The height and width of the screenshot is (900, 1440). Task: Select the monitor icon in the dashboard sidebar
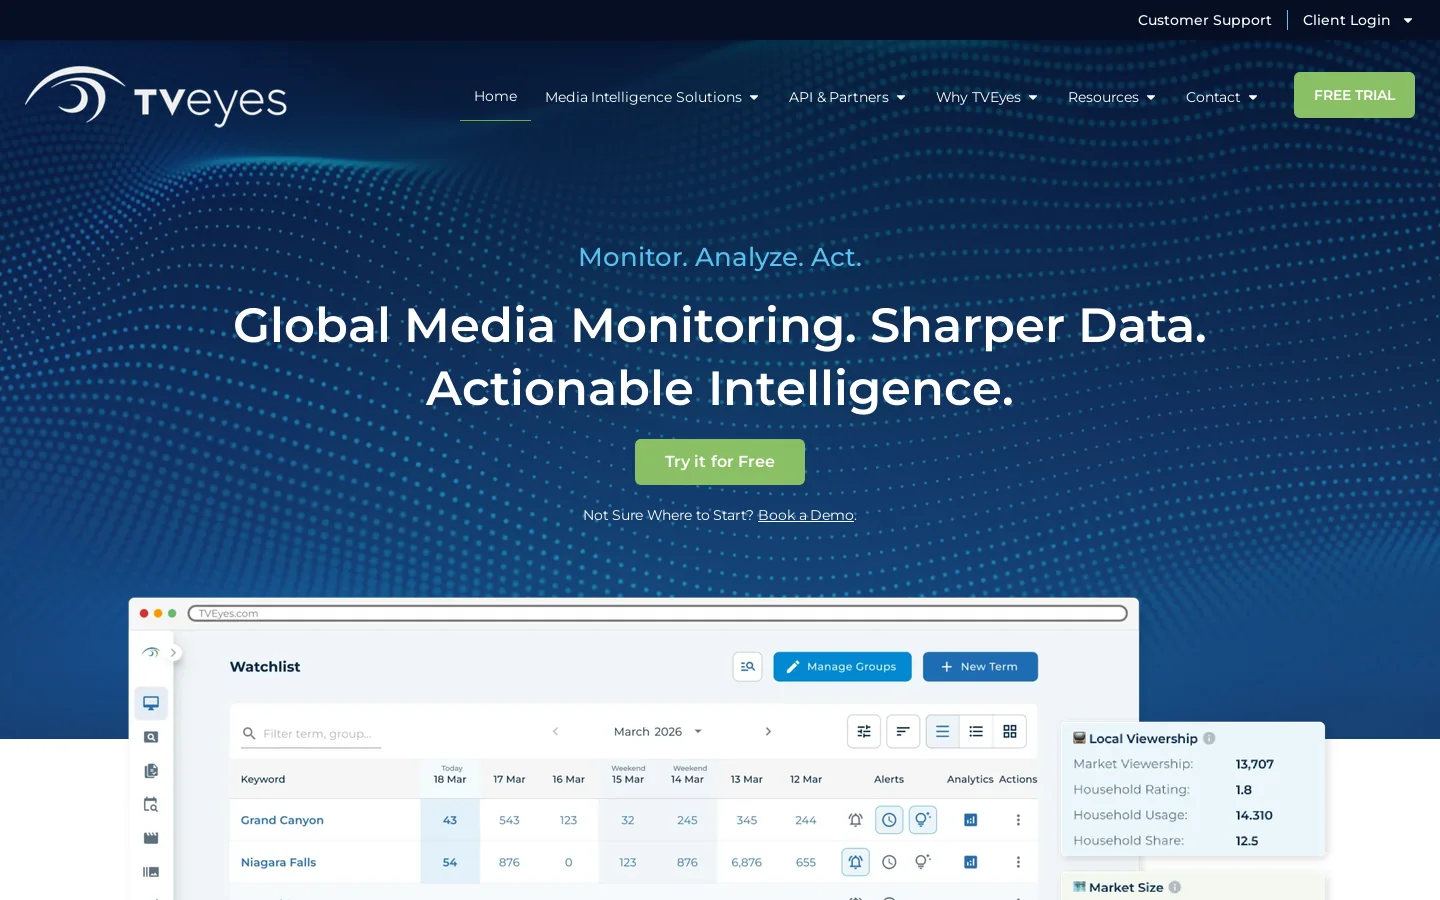[151, 703]
